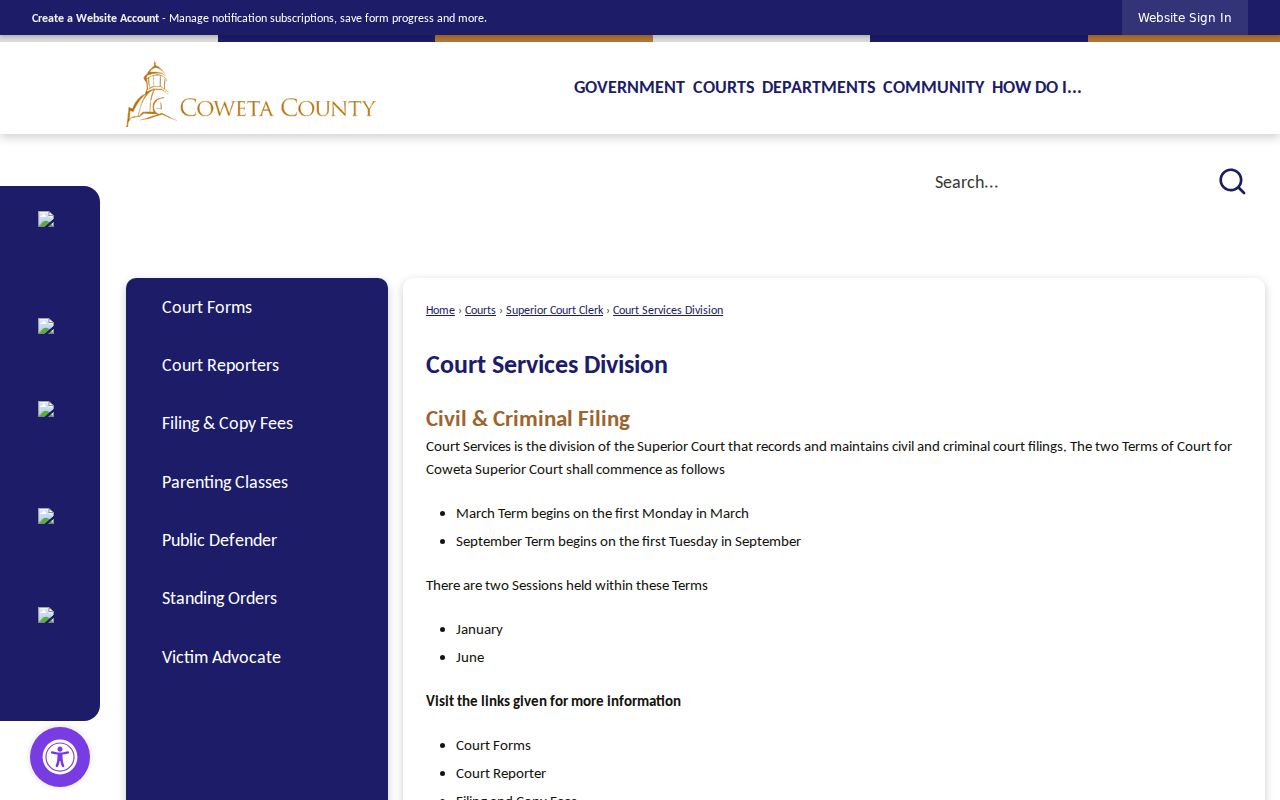Open the accessibility options widget
This screenshot has height=800, width=1280.
(x=60, y=757)
